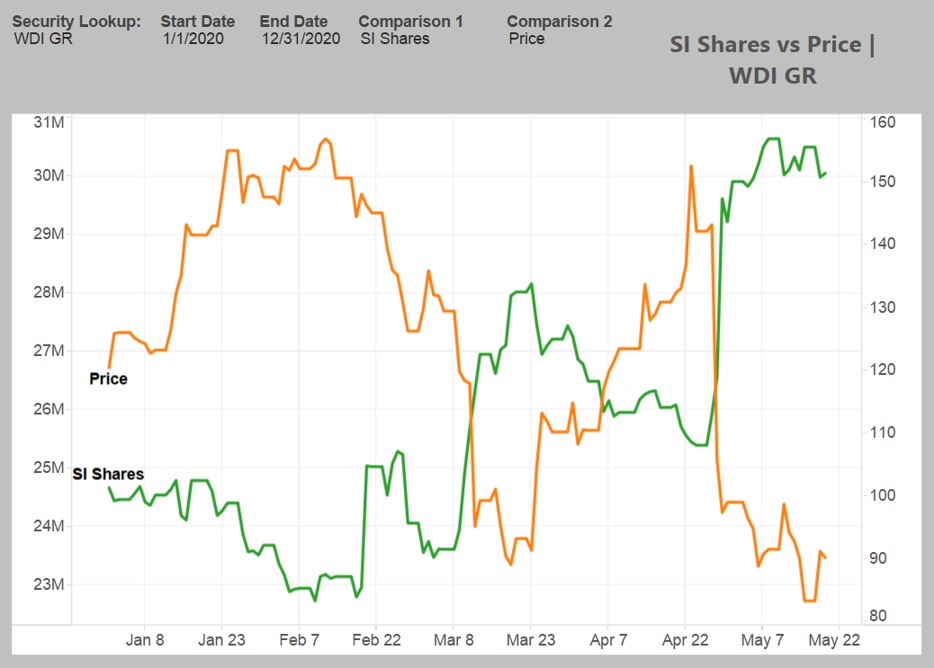934x668 pixels.
Task: Click the Security Lookup header label
Action: pos(76,21)
